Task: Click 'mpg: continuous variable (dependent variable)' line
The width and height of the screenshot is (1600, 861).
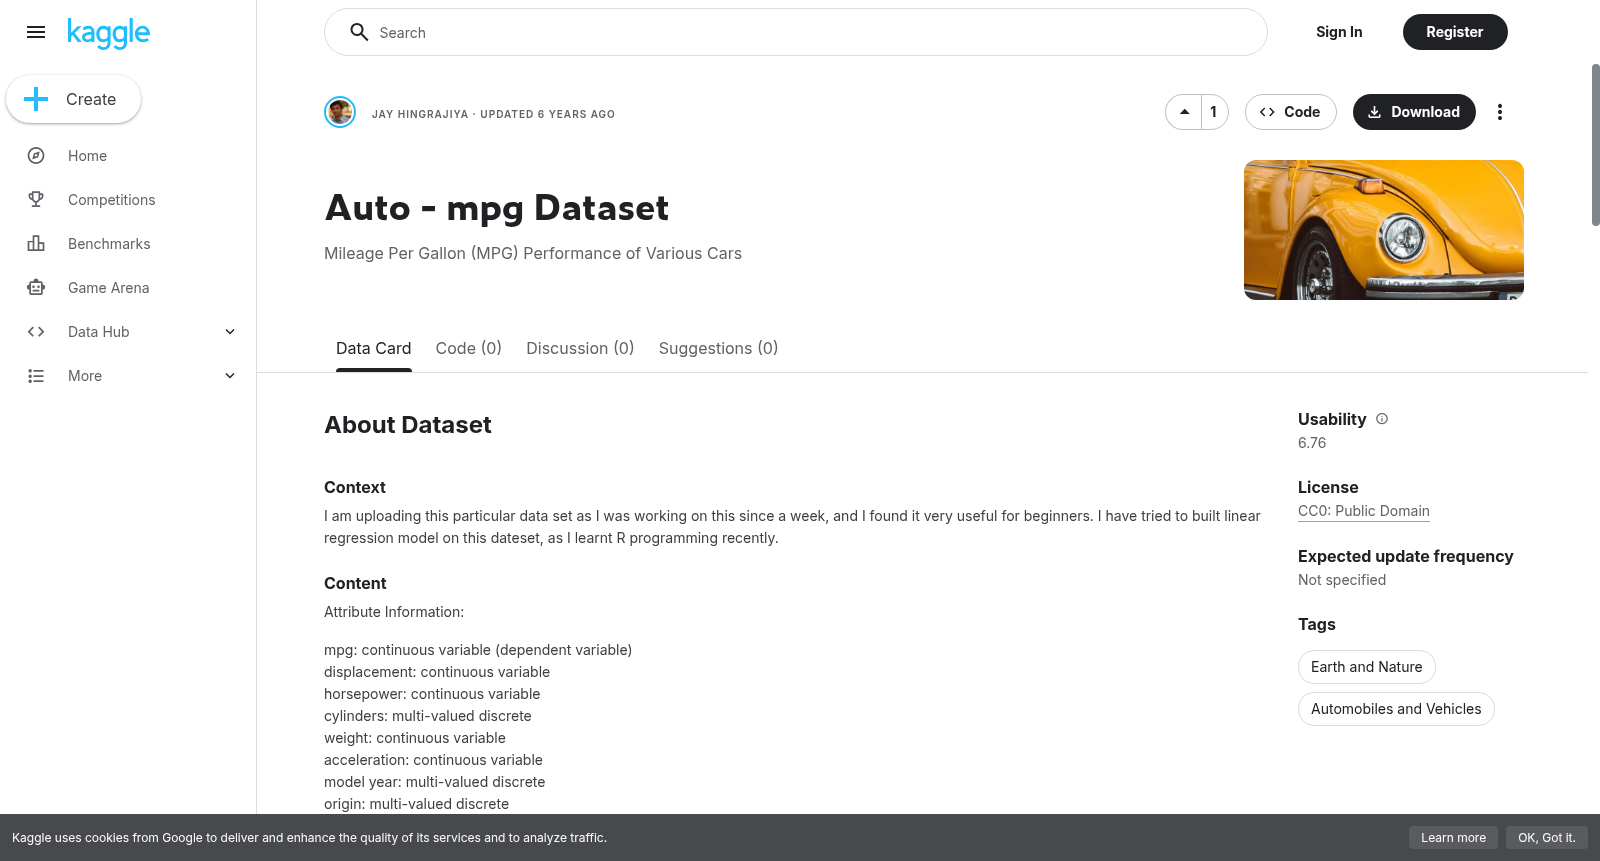Action: (478, 650)
